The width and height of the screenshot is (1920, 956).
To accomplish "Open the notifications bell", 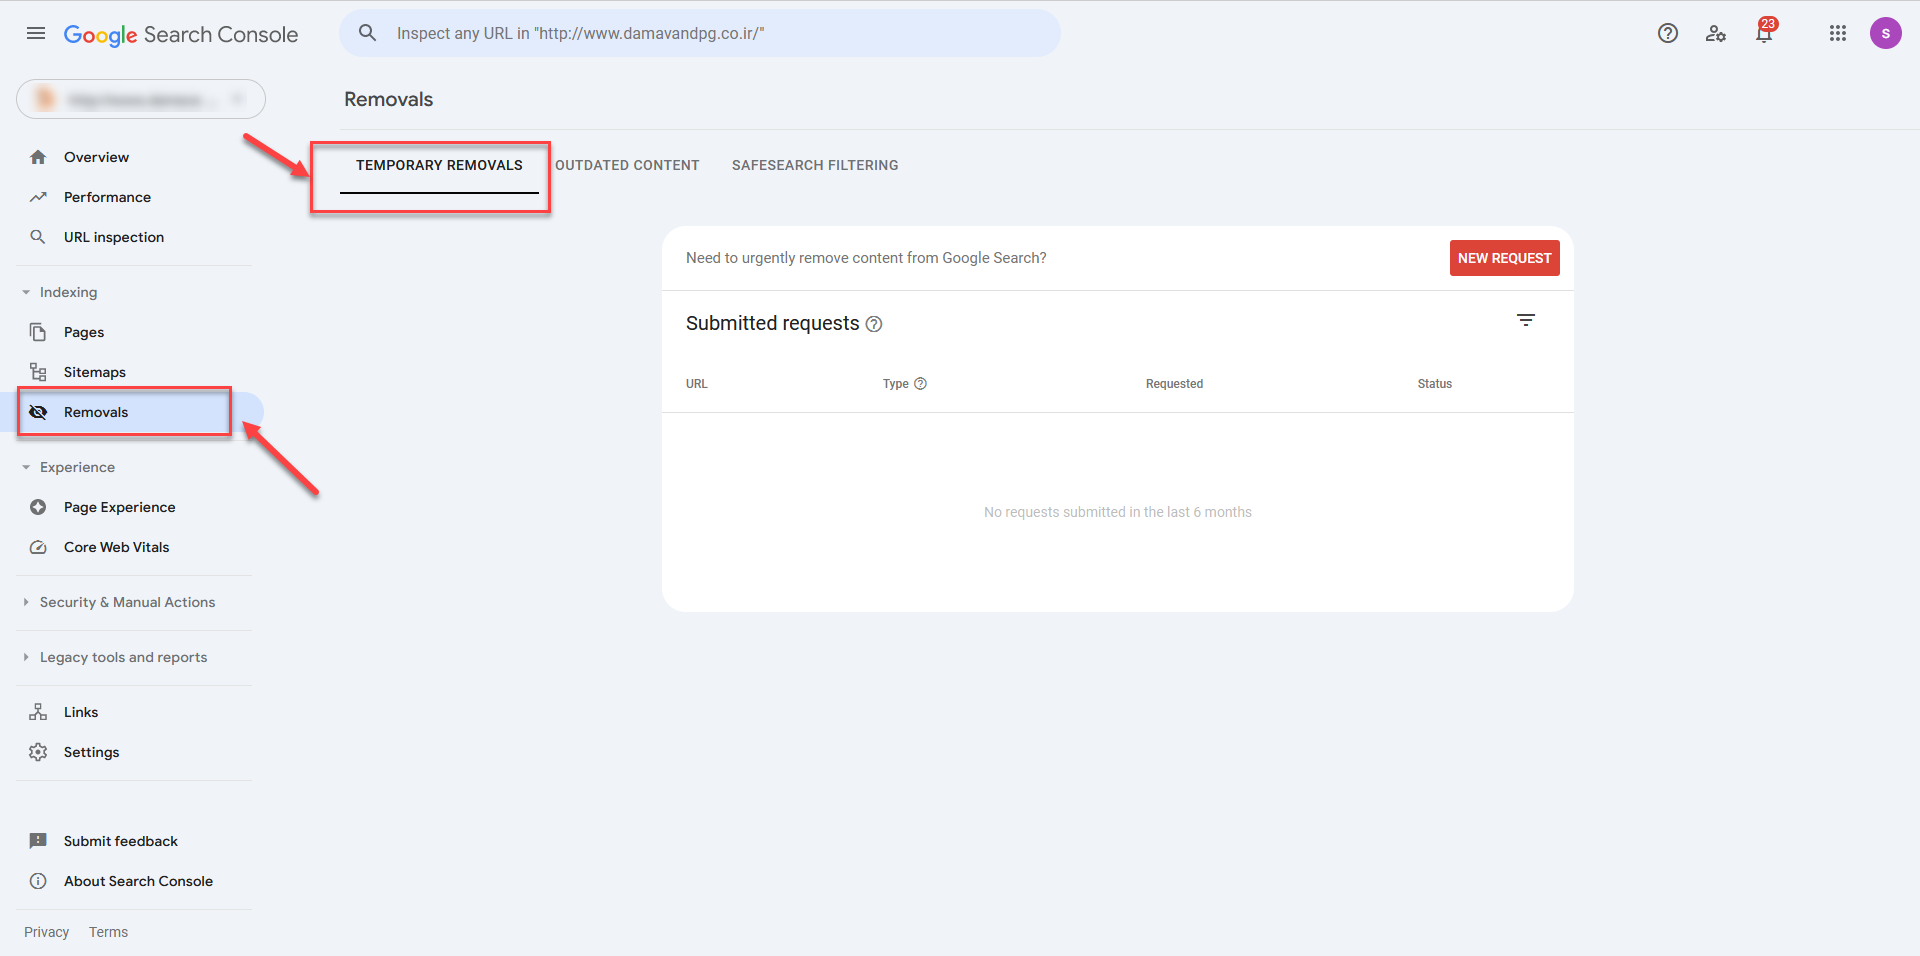I will coord(1764,33).
